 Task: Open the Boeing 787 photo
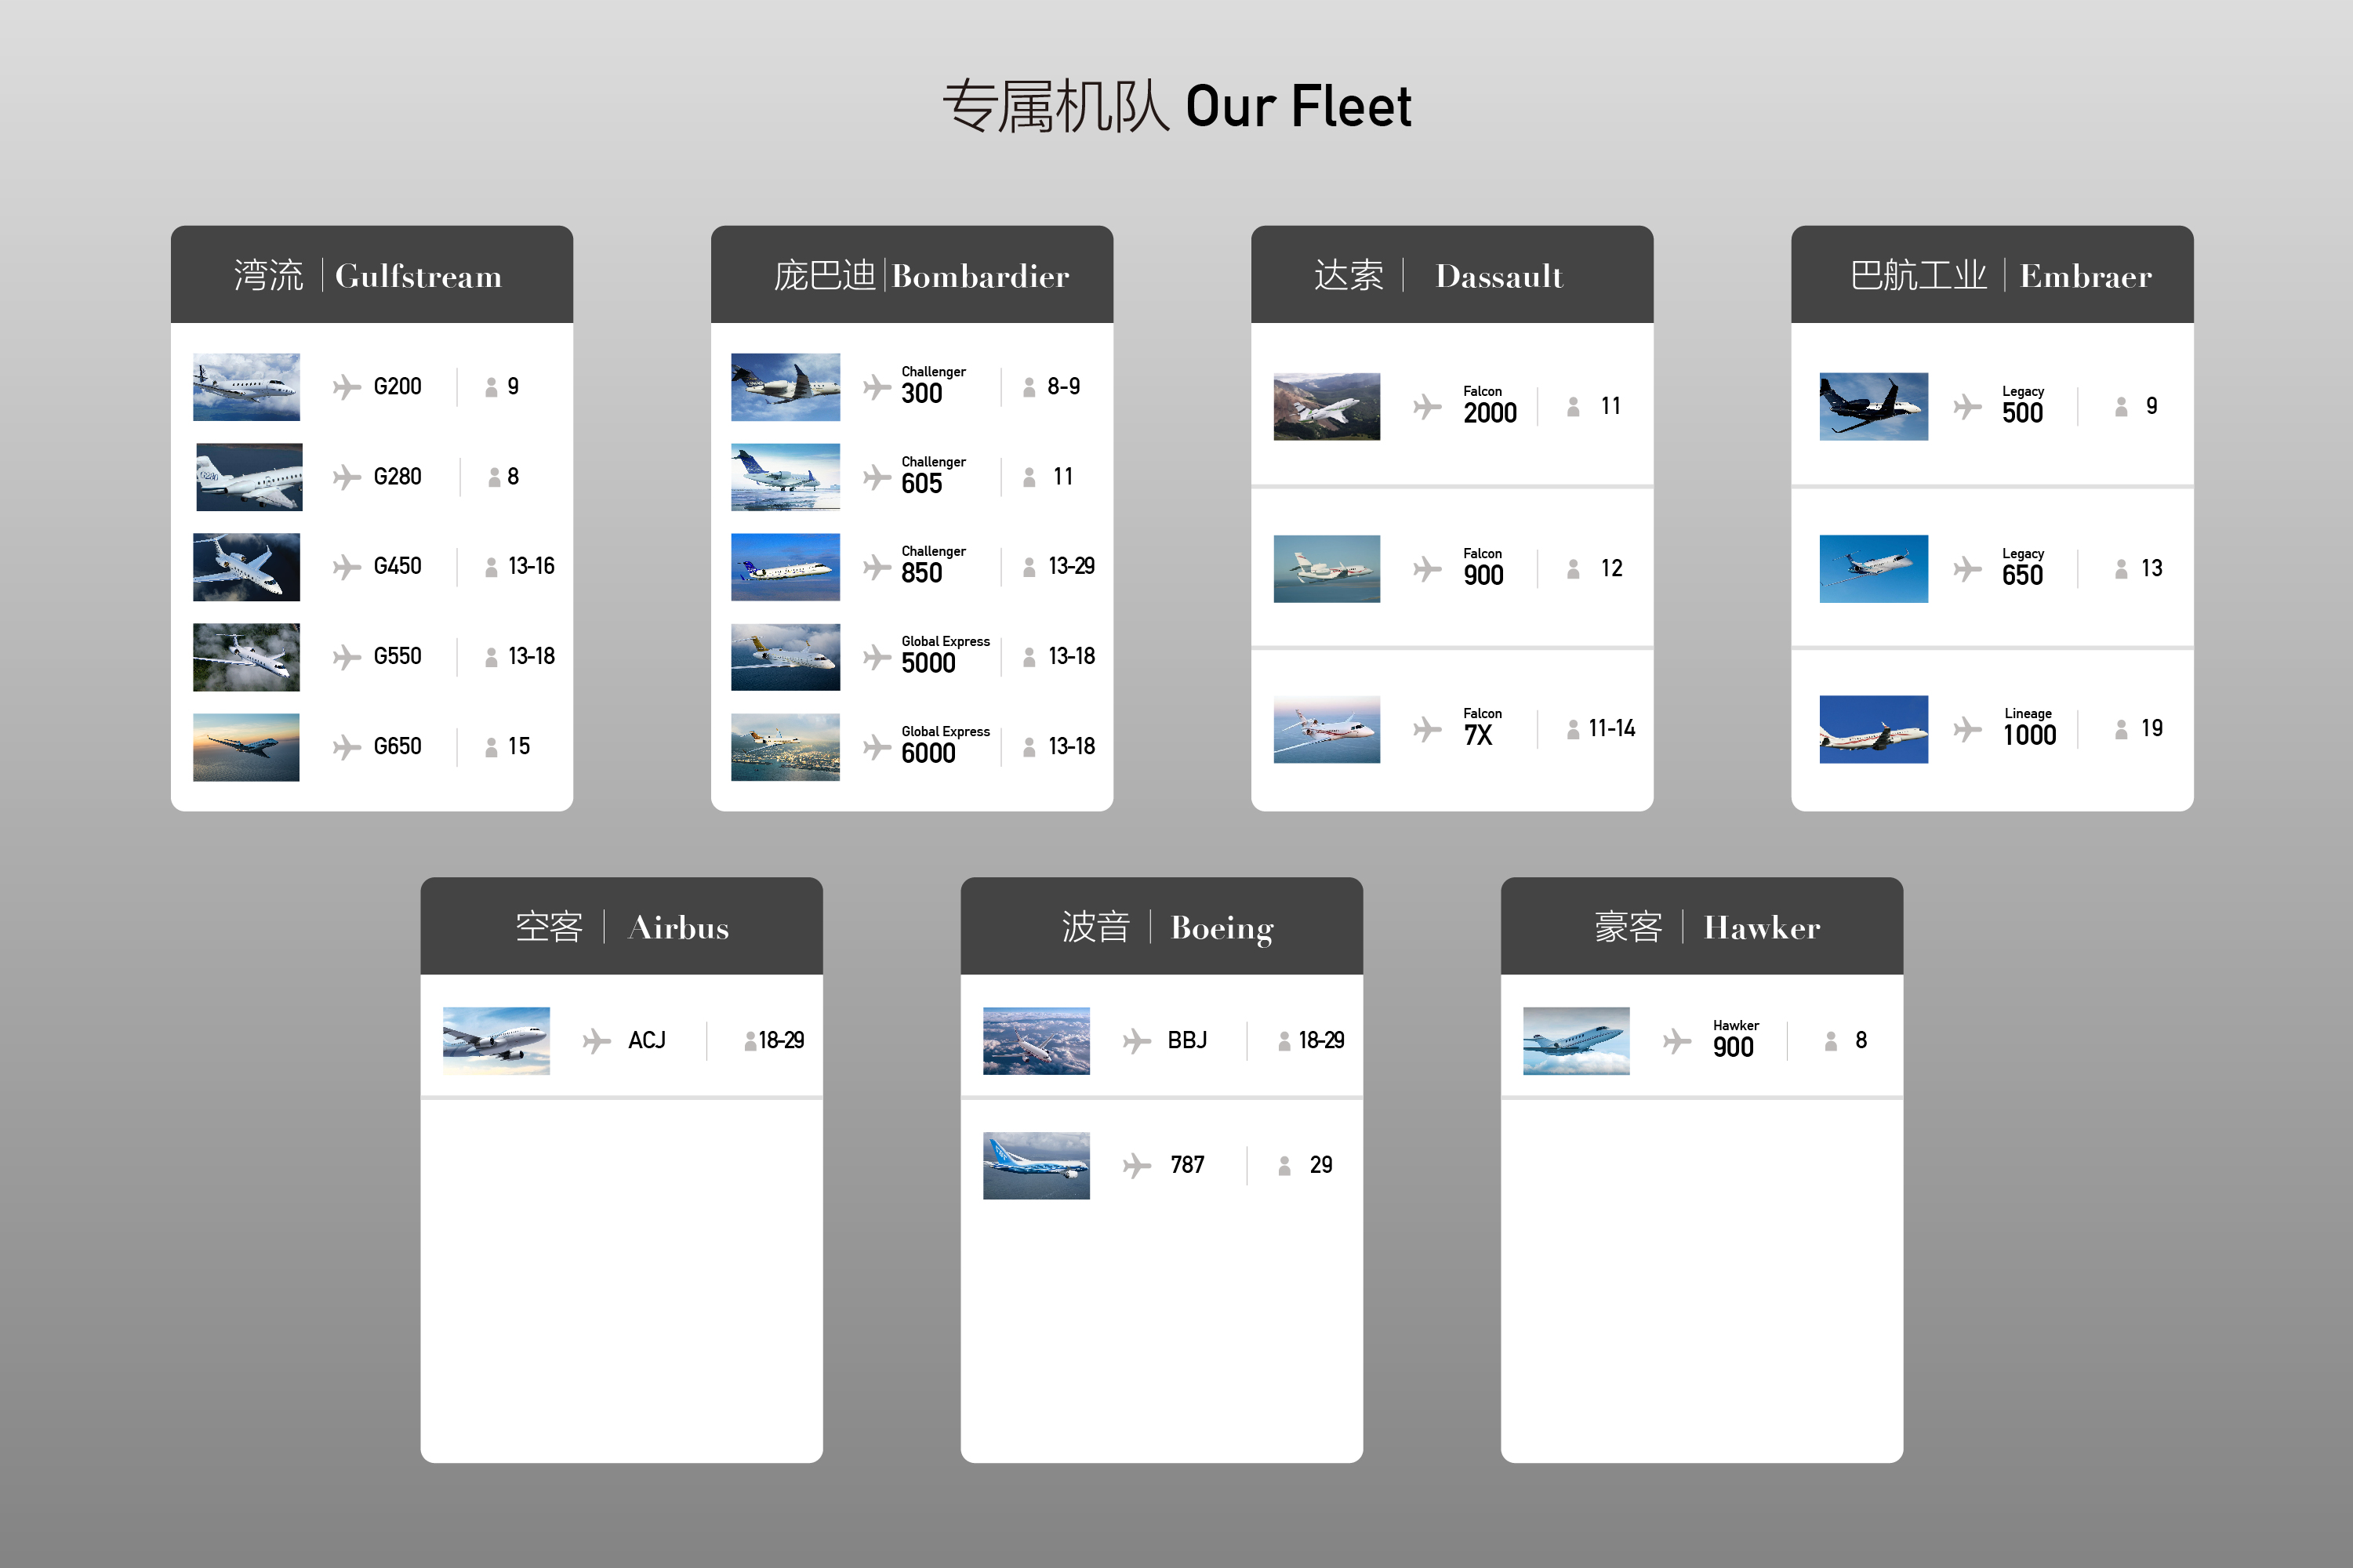(x=1036, y=1165)
